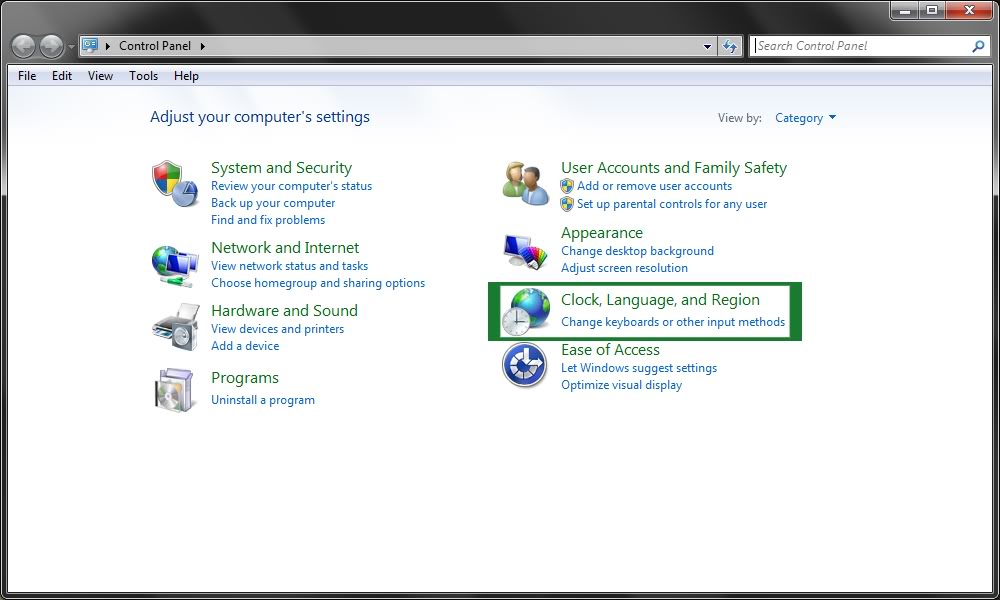Click the System and Security shield icon
Image resolution: width=1000 pixels, height=600 pixels.
point(174,184)
